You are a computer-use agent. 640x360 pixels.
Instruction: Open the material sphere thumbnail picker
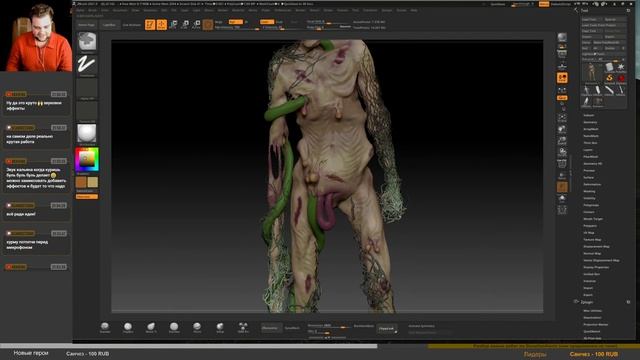coord(87,133)
